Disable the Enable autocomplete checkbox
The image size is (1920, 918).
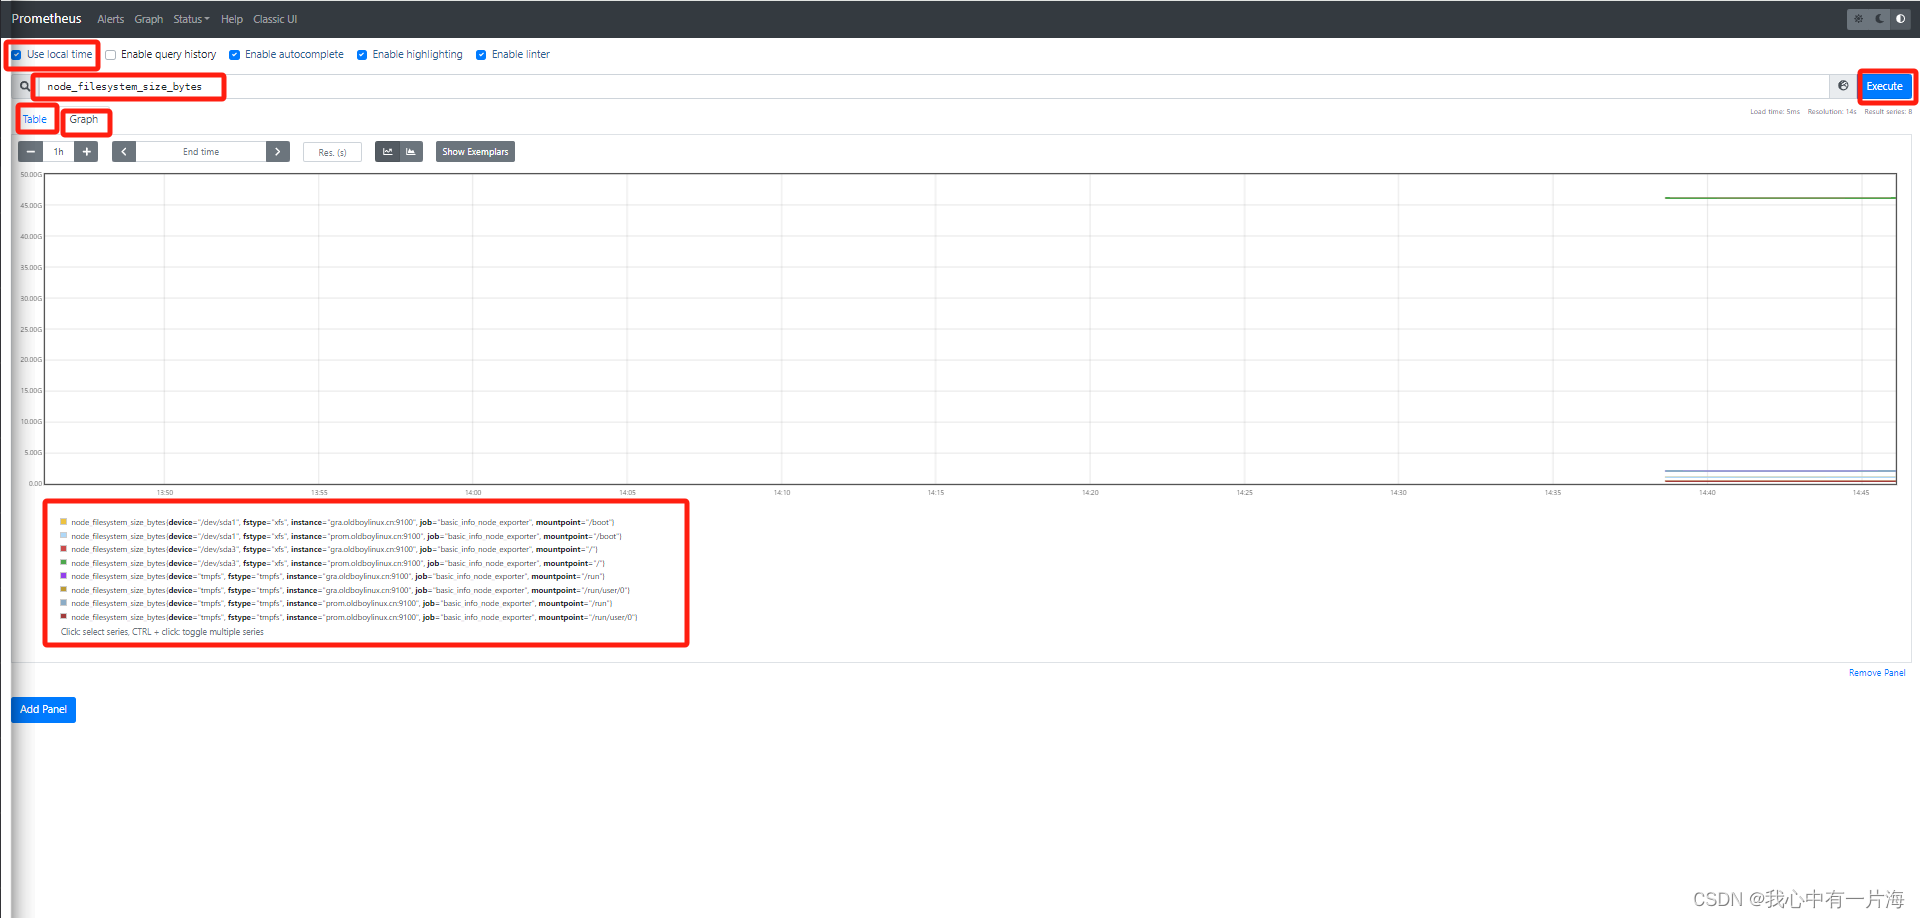[x=235, y=55]
